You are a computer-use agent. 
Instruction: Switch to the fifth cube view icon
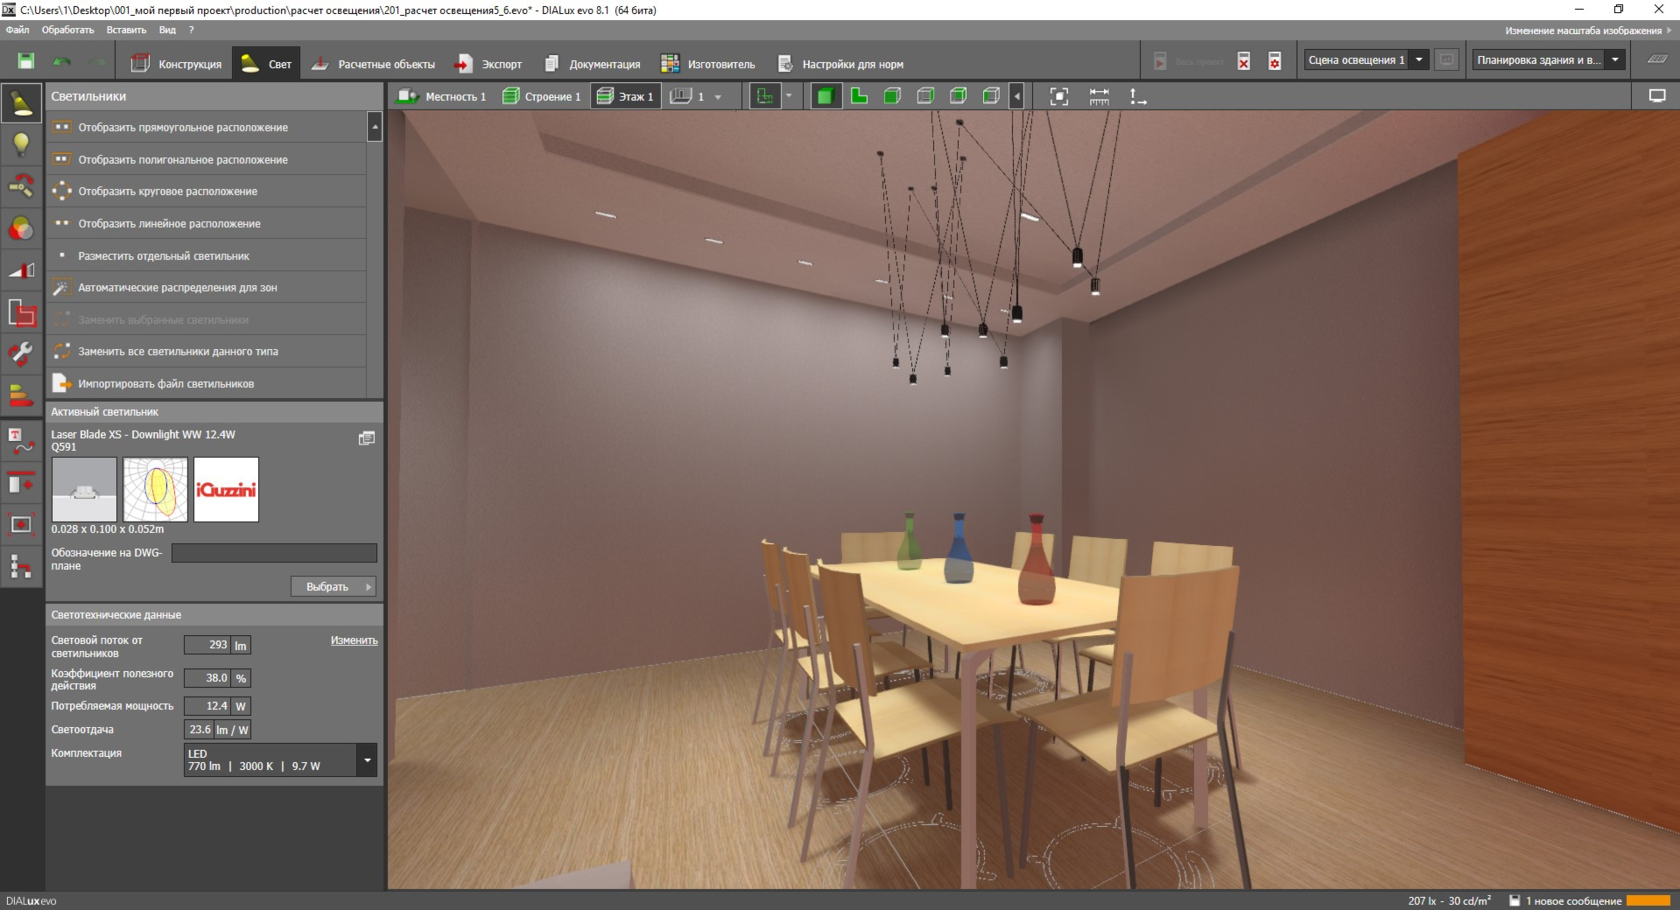[958, 96]
